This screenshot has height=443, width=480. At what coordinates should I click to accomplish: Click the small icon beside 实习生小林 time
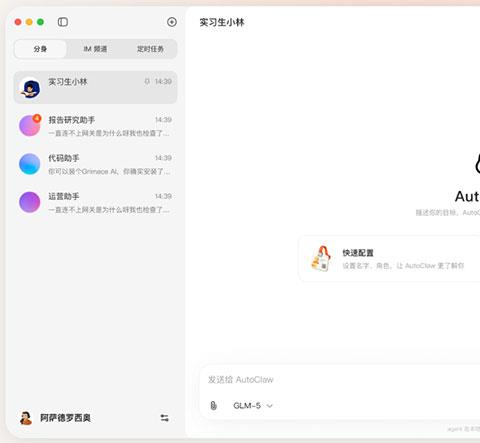click(x=147, y=81)
